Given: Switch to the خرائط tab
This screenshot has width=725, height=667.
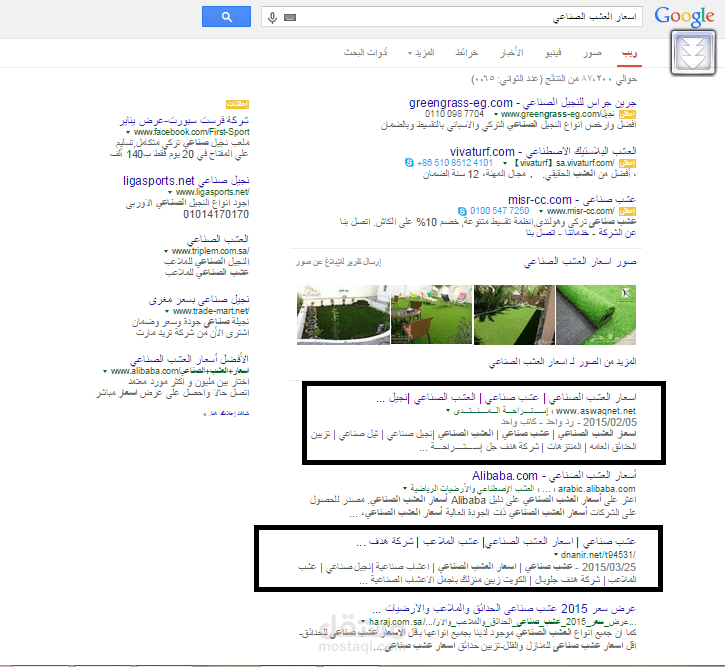Looking at the screenshot, I should coord(466,53).
